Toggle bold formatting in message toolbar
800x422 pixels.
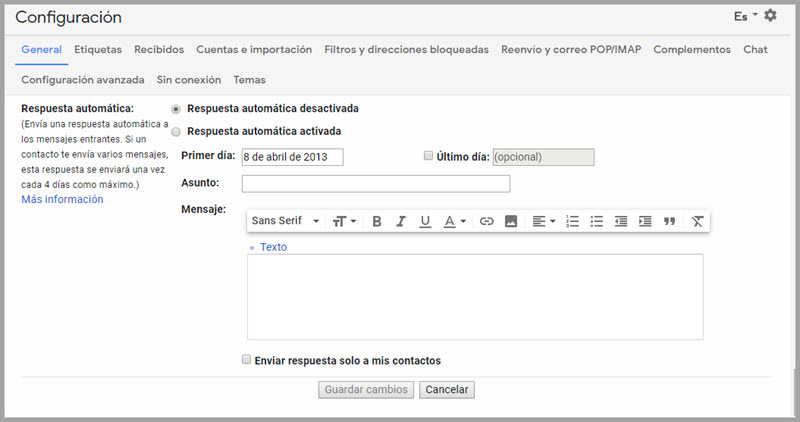coord(377,221)
